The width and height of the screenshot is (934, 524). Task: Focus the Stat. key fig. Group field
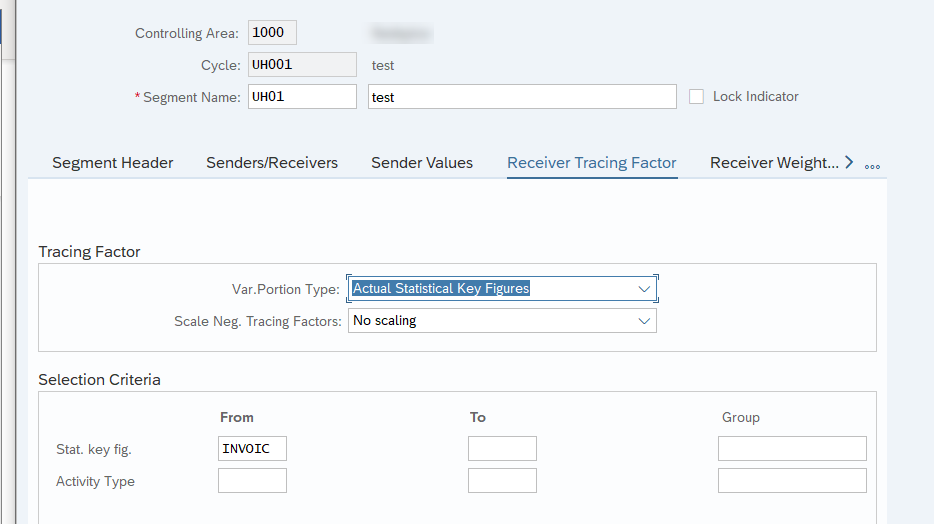coord(792,449)
